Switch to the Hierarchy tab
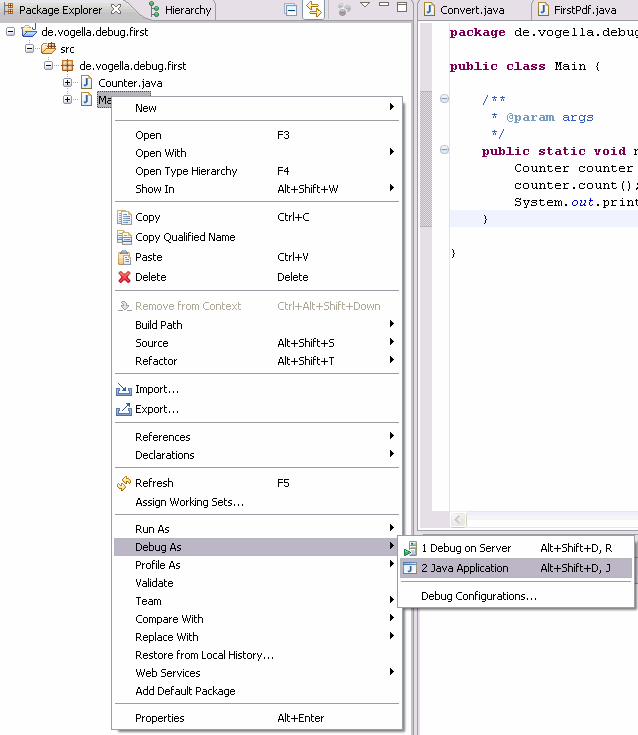 [x=180, y=10]
